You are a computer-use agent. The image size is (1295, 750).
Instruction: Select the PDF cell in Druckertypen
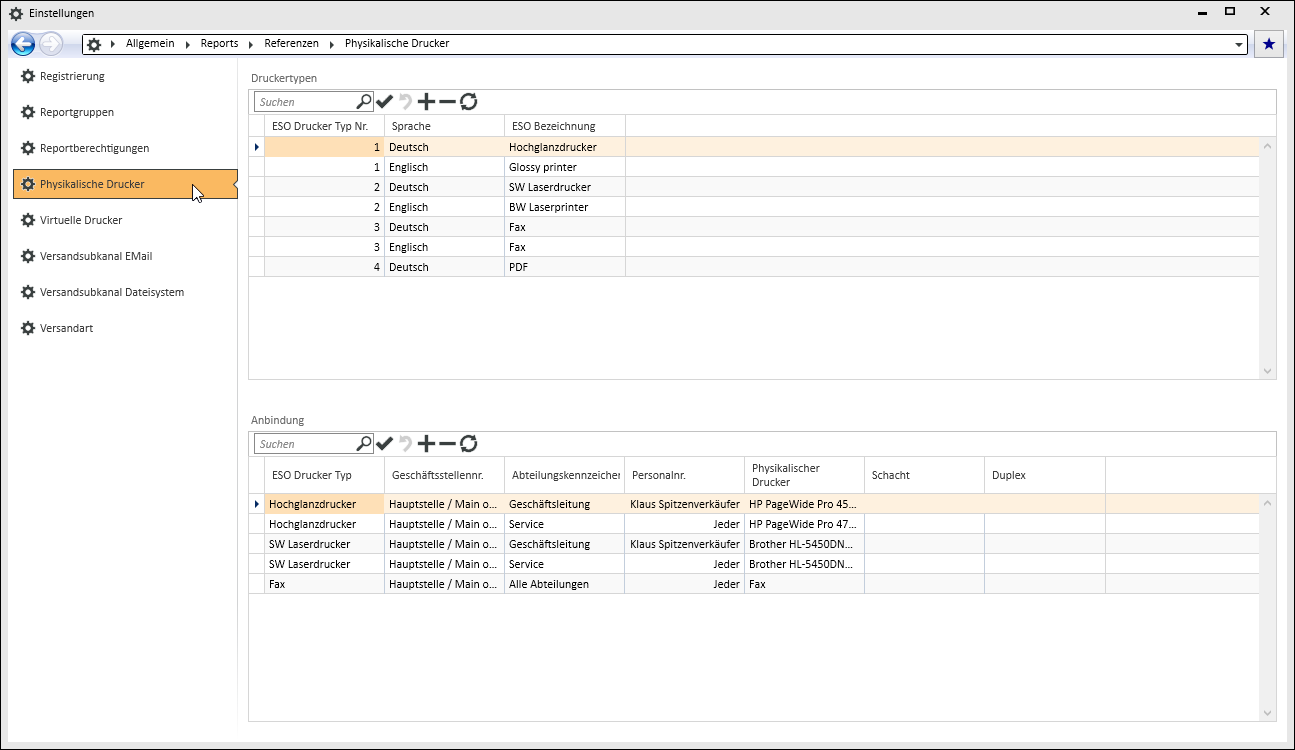point(565,267)
